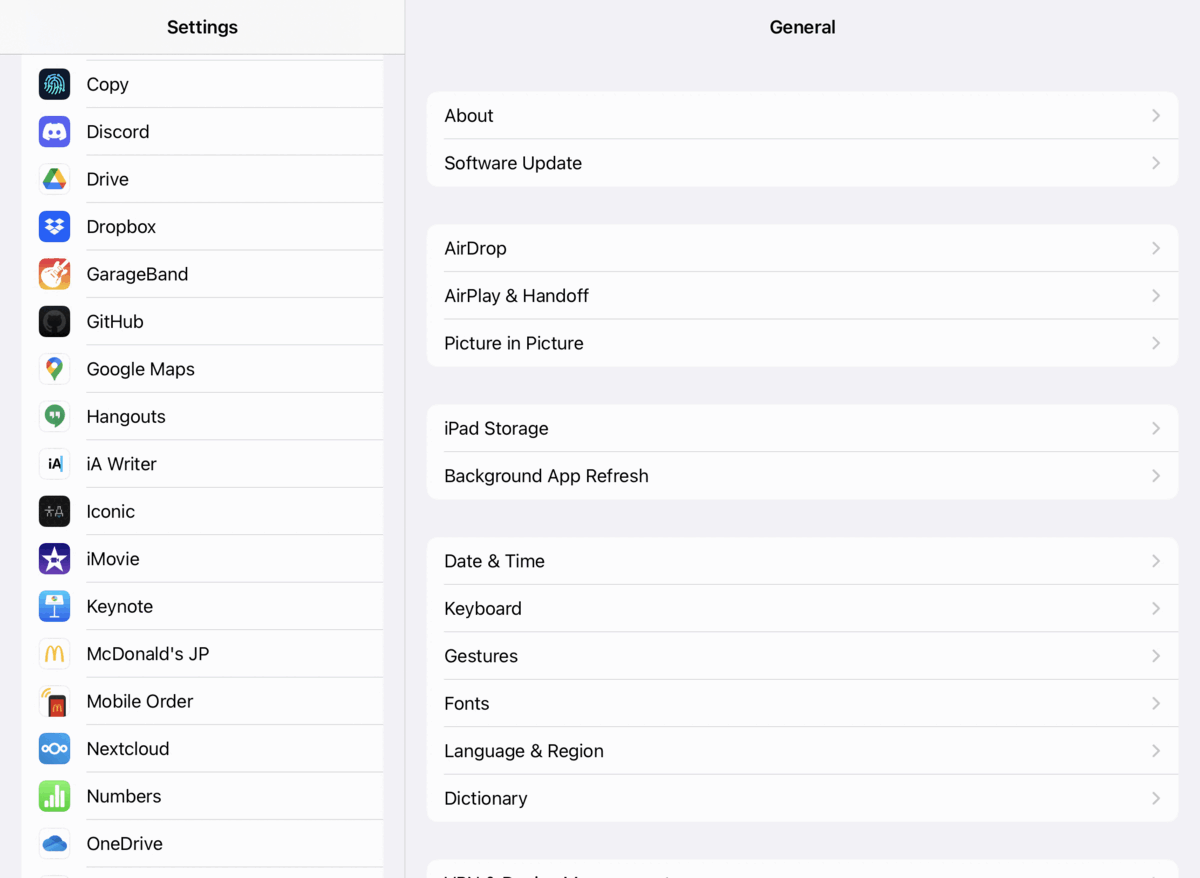Select "Numbers" in the sidebar
Image resolution: width=1200 pixels, height=878 pixels.
(x=124, y=796)
